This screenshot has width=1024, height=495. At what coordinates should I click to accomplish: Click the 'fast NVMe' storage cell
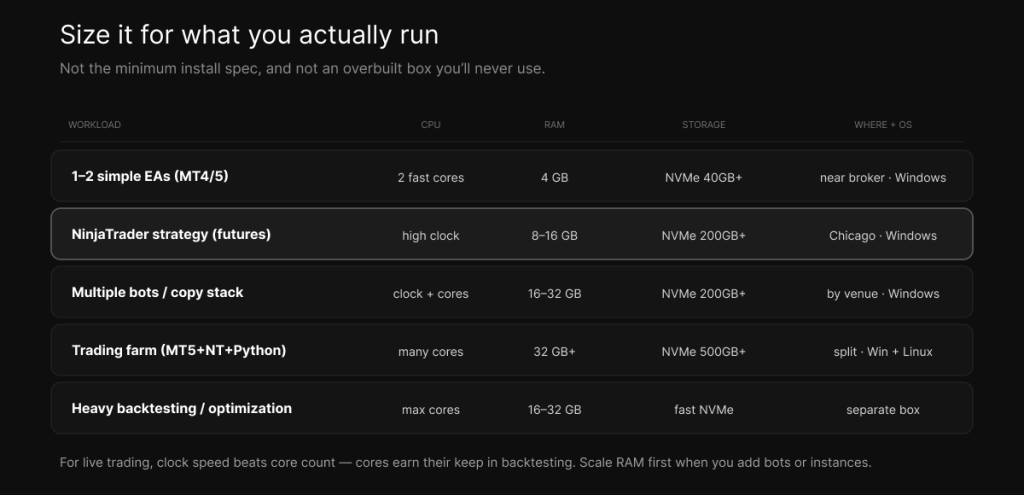point(703,409)
